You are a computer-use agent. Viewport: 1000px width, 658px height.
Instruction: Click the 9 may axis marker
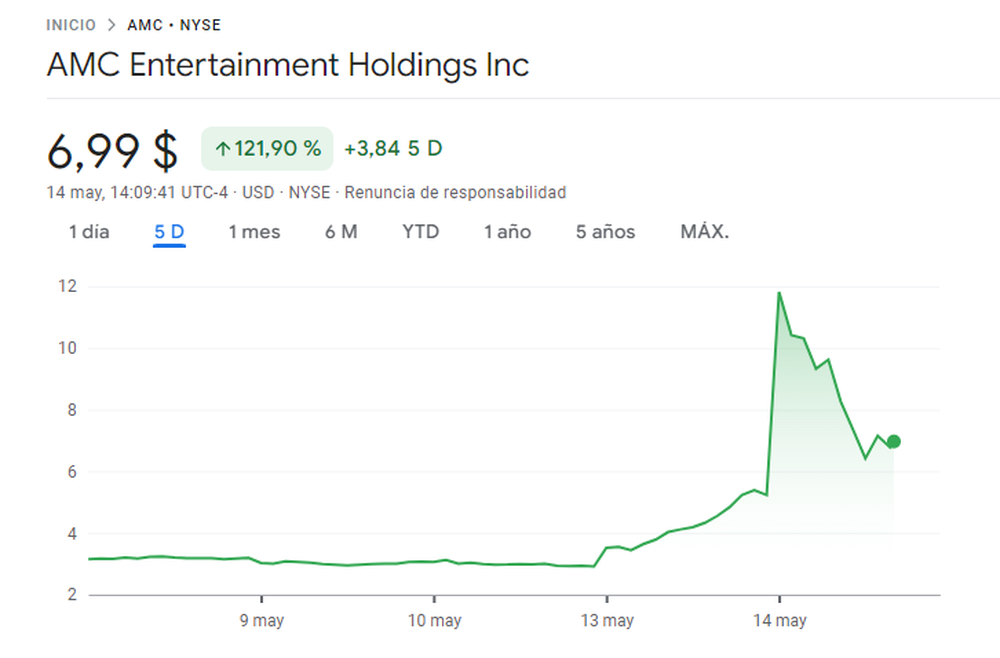[x=261, y=620]
